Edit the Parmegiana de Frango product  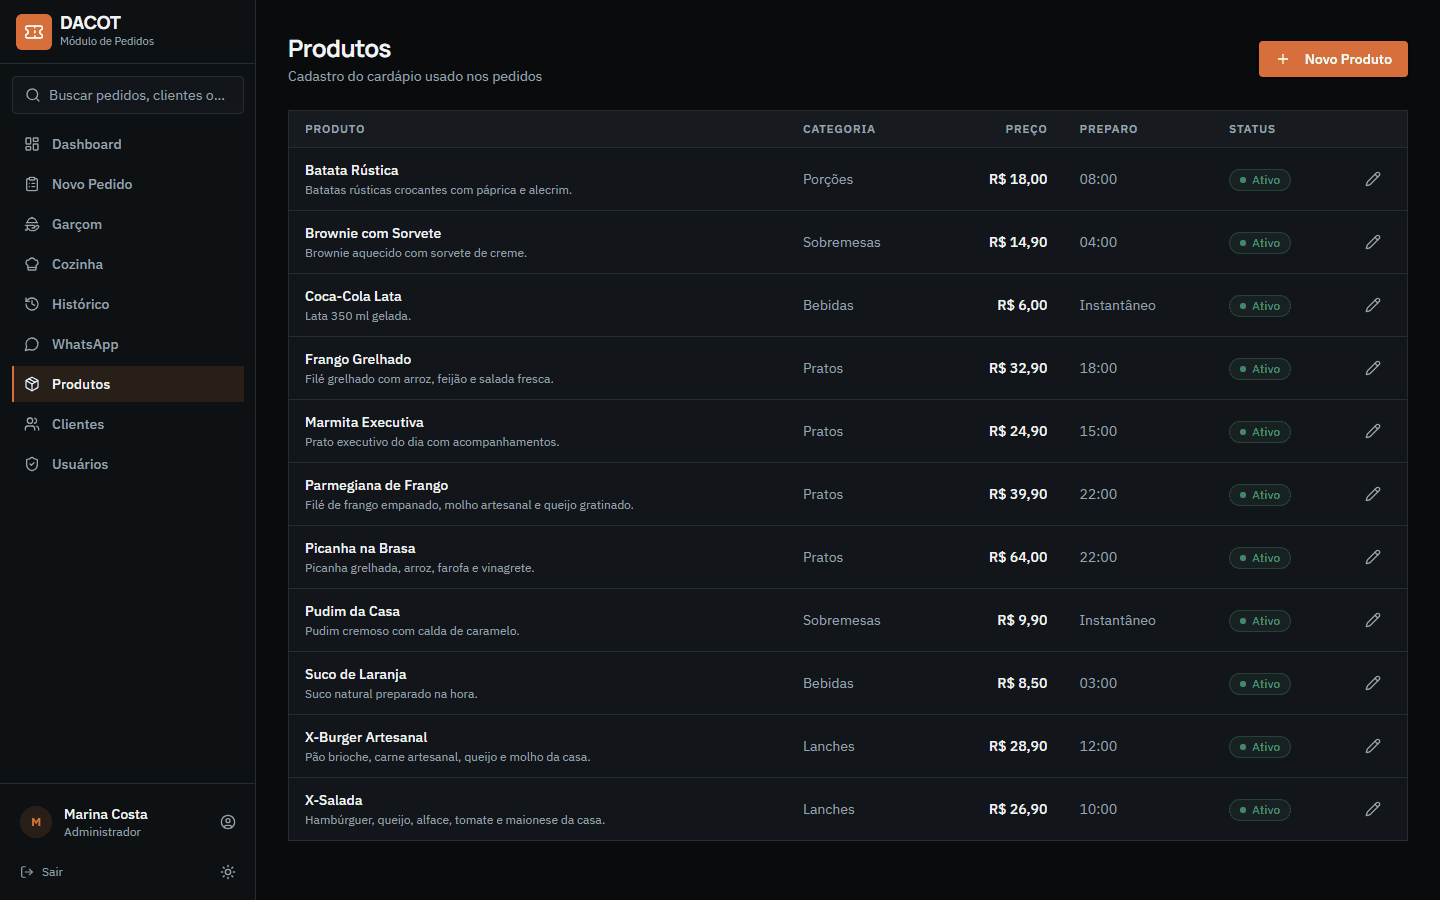(1373, 494)
